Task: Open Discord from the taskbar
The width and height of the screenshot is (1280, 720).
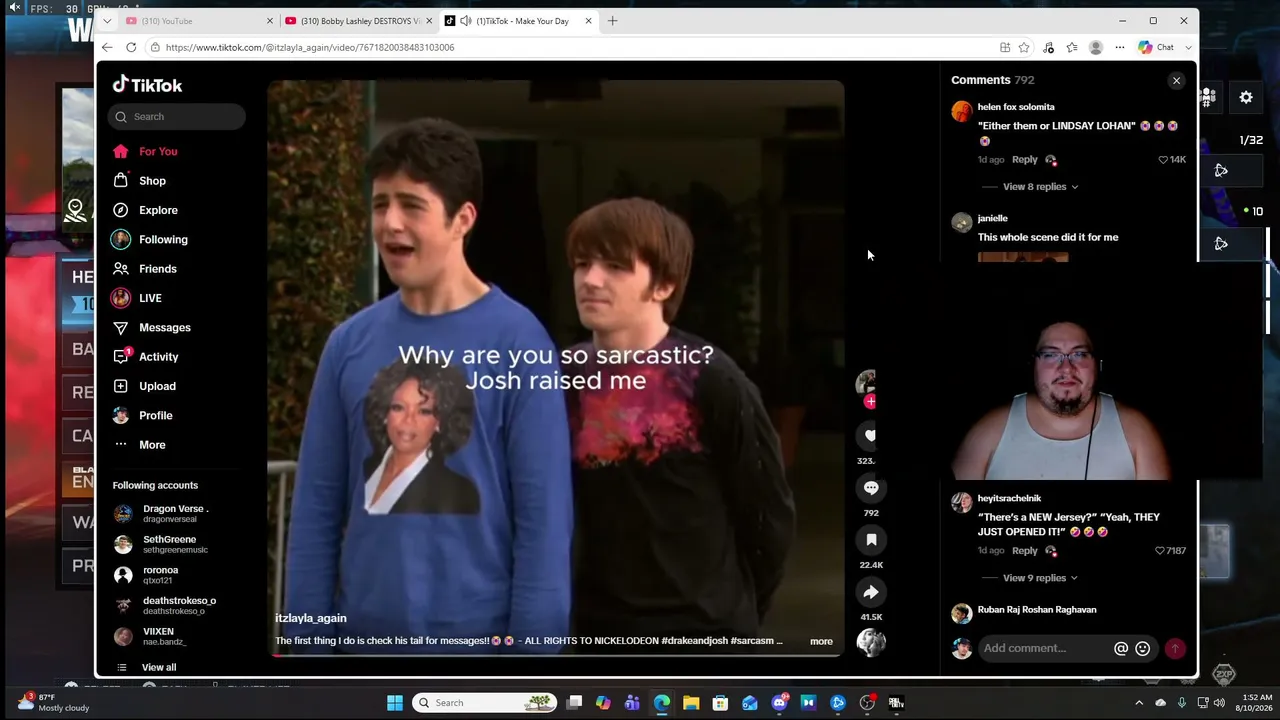Action: 779,703
